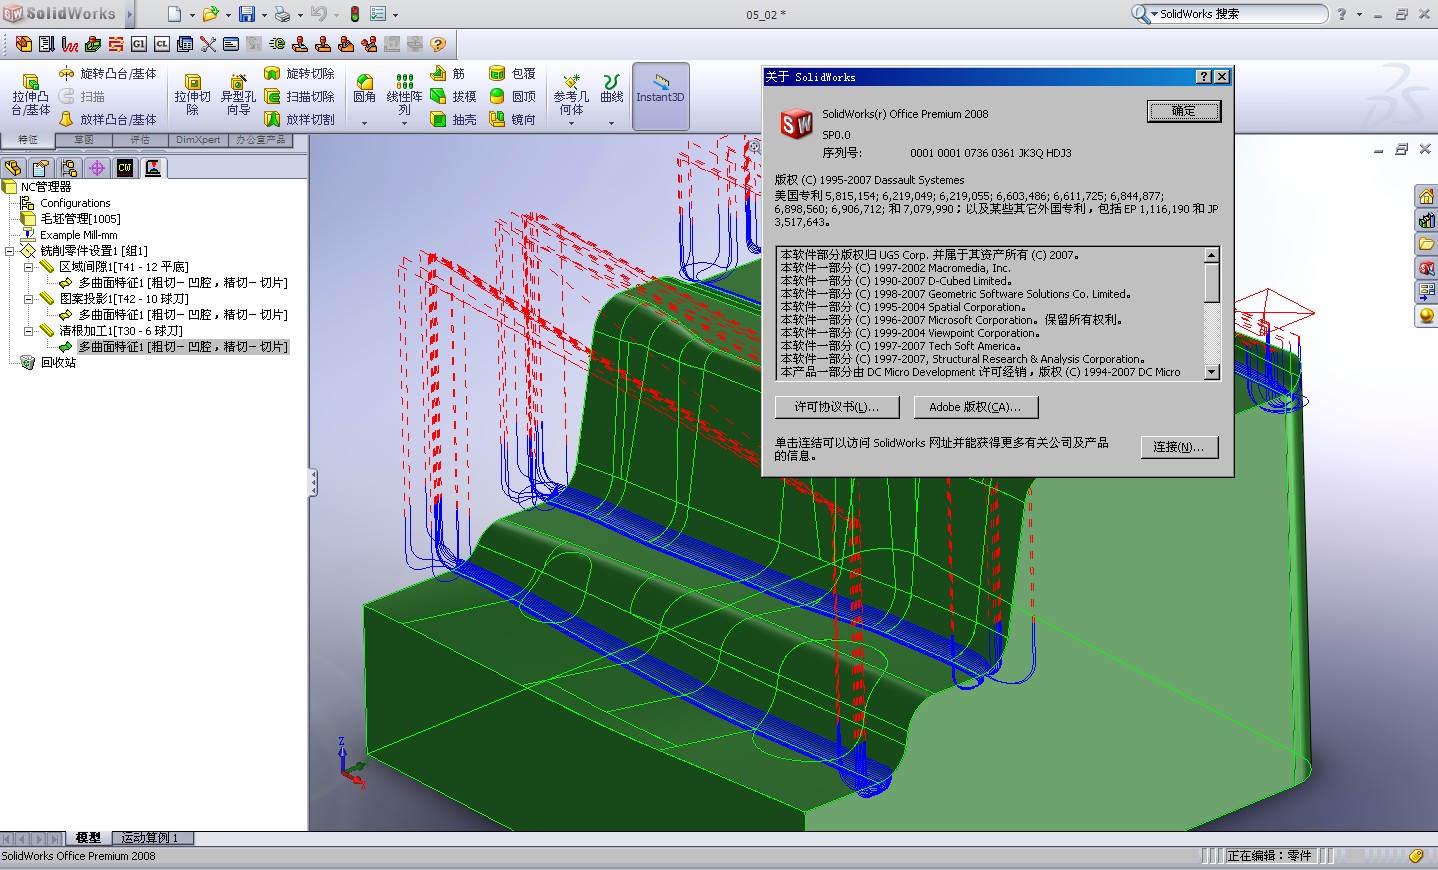
Task: Click 确定 in the About SolidWorks dialog
Action: pos(1184,111)
